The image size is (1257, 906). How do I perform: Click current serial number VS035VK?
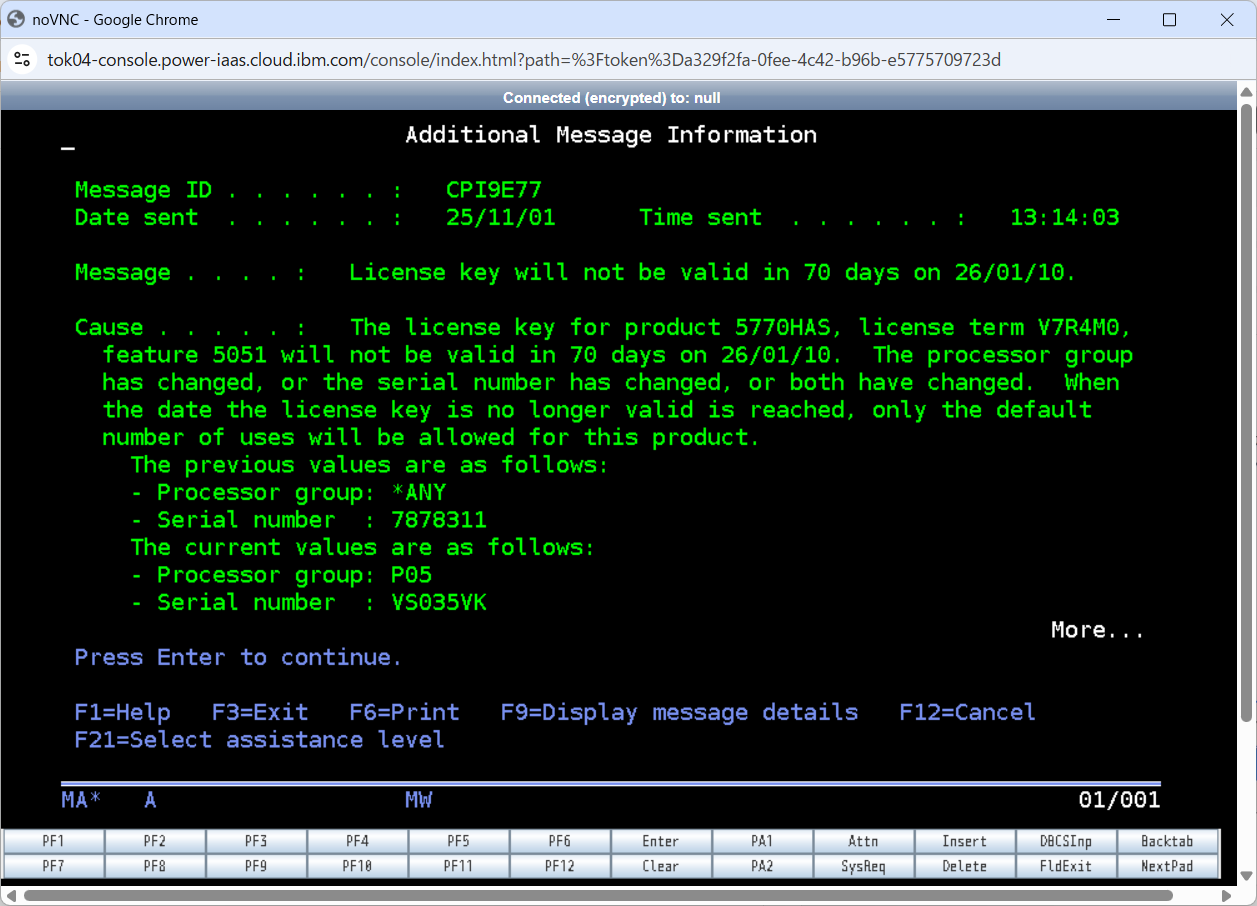tap(439, 602)
